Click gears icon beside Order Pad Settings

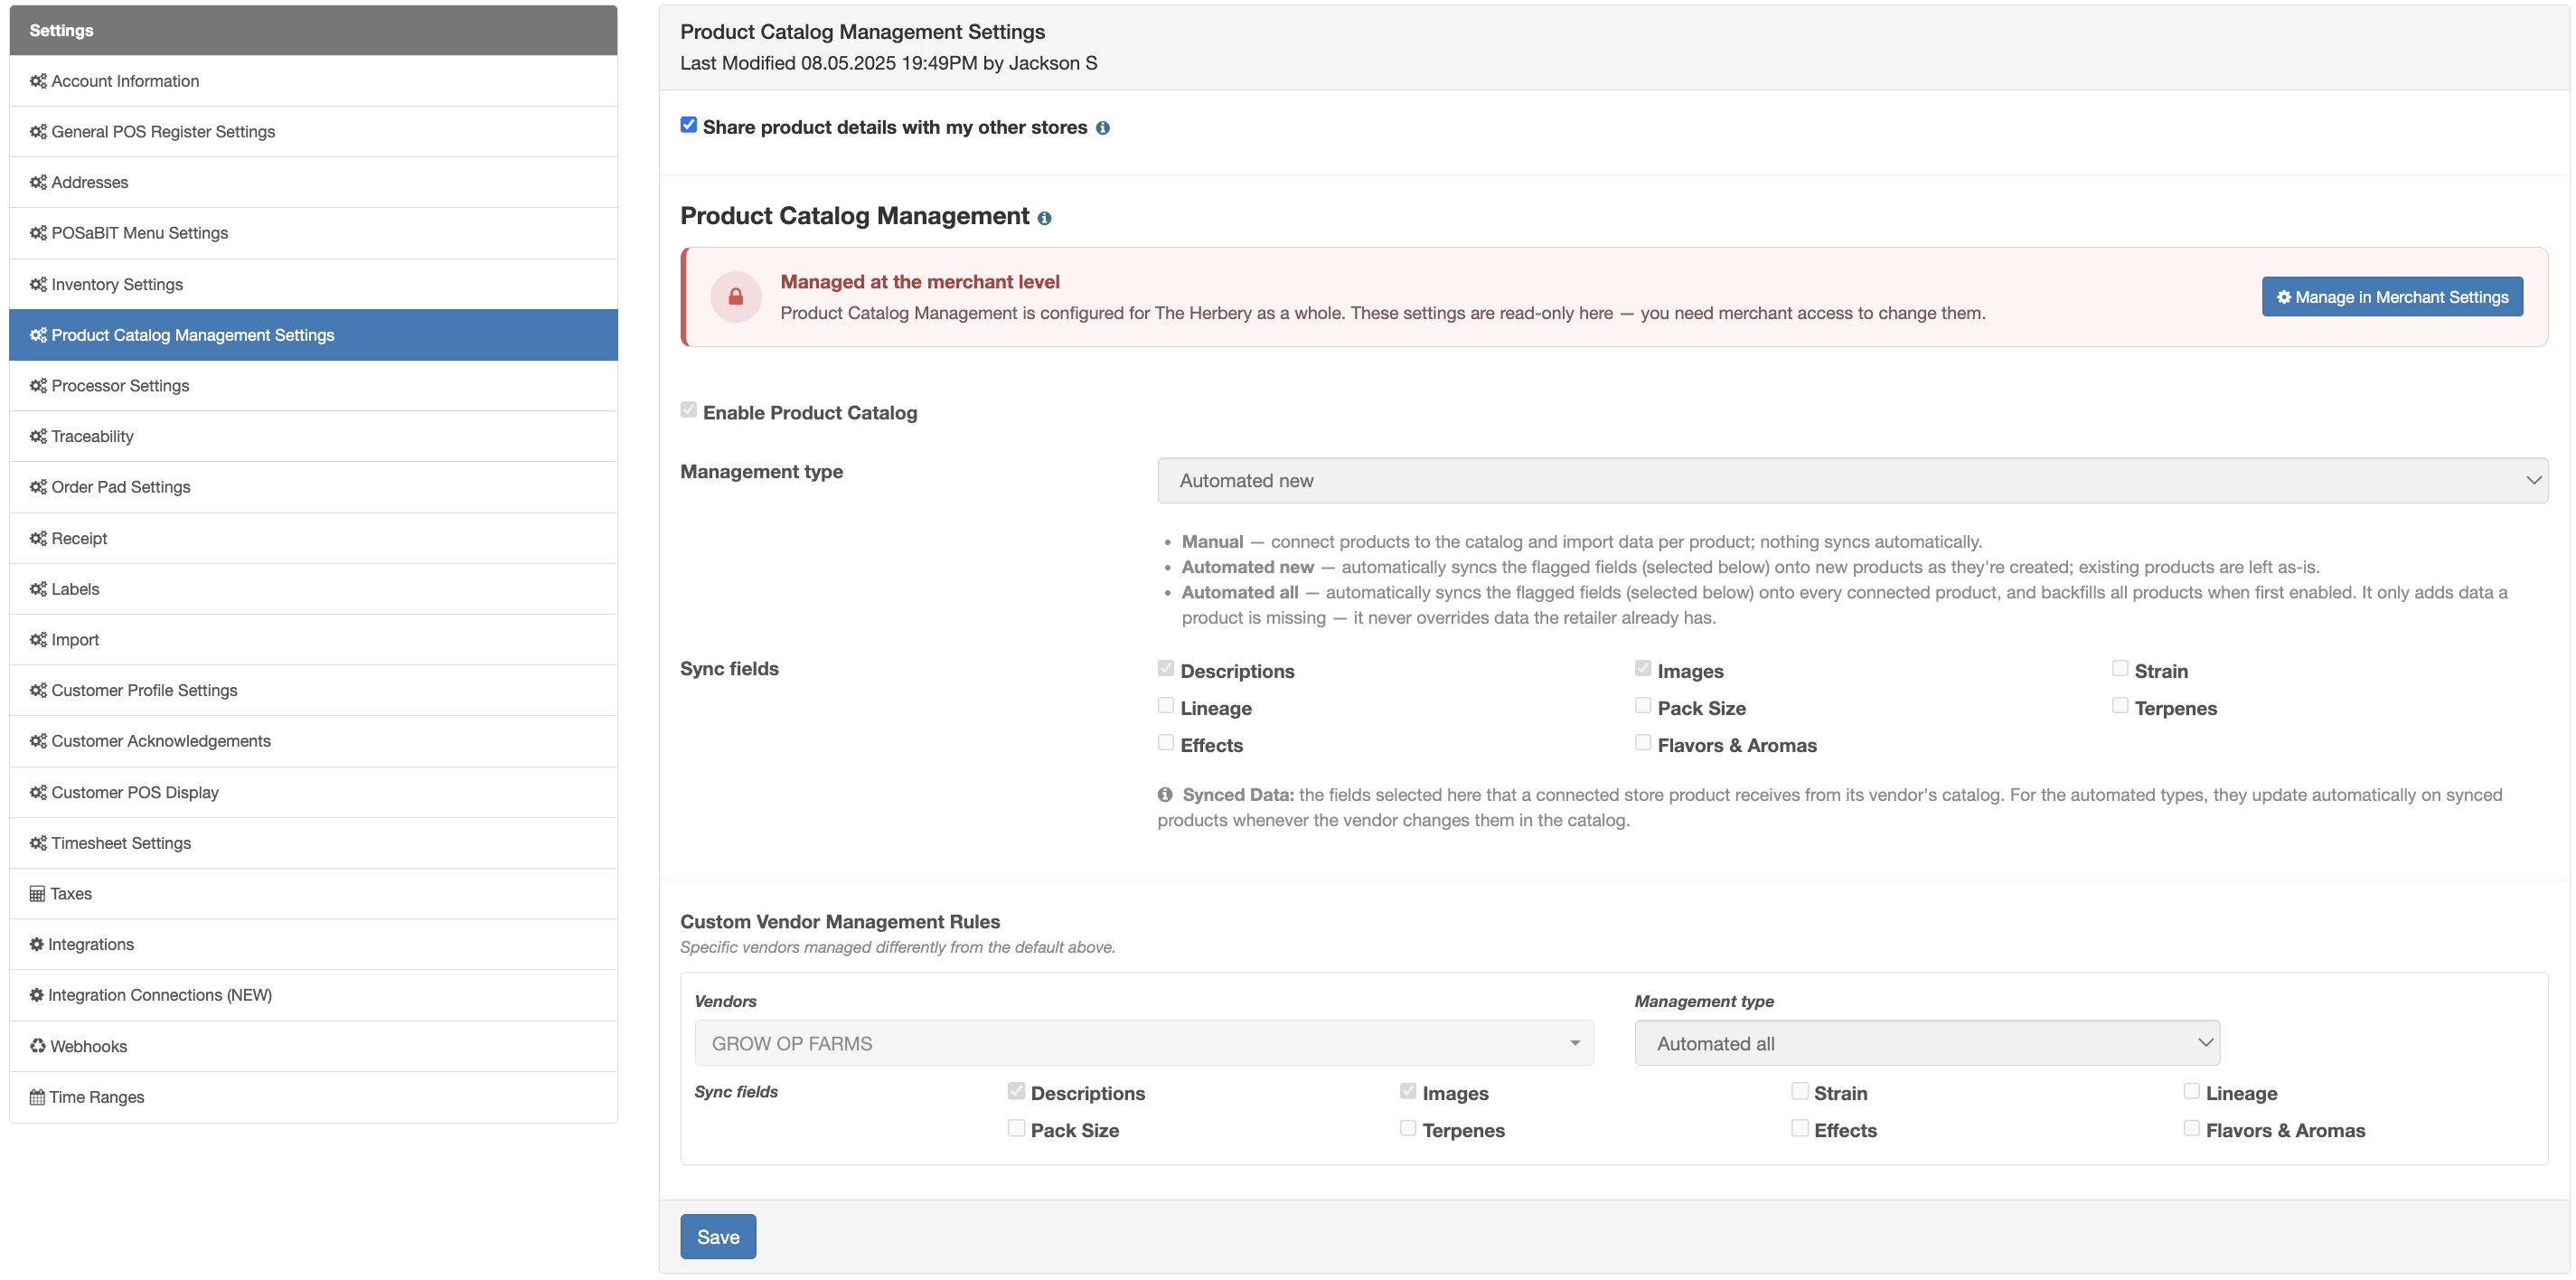(38, 487)
